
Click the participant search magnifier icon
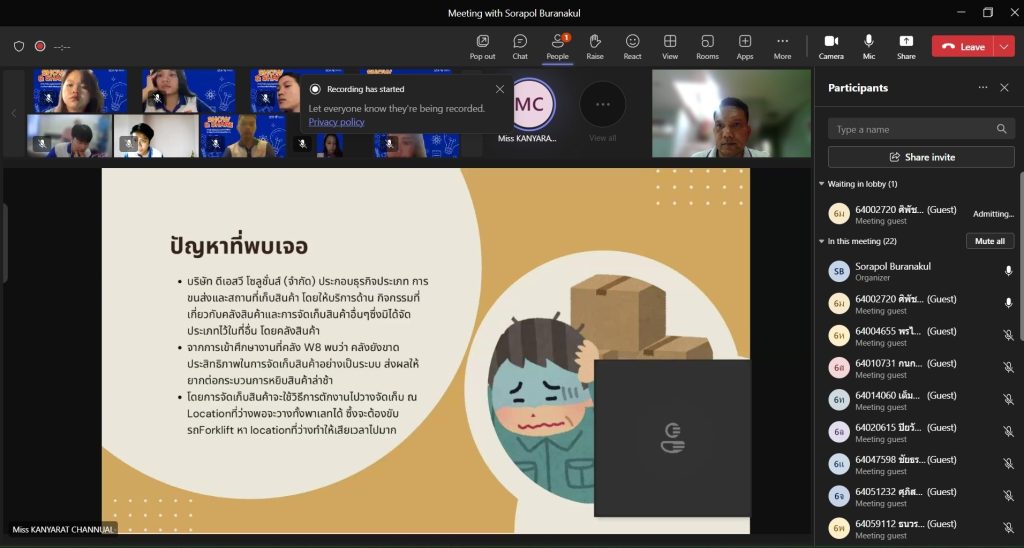click(1001, 129)
